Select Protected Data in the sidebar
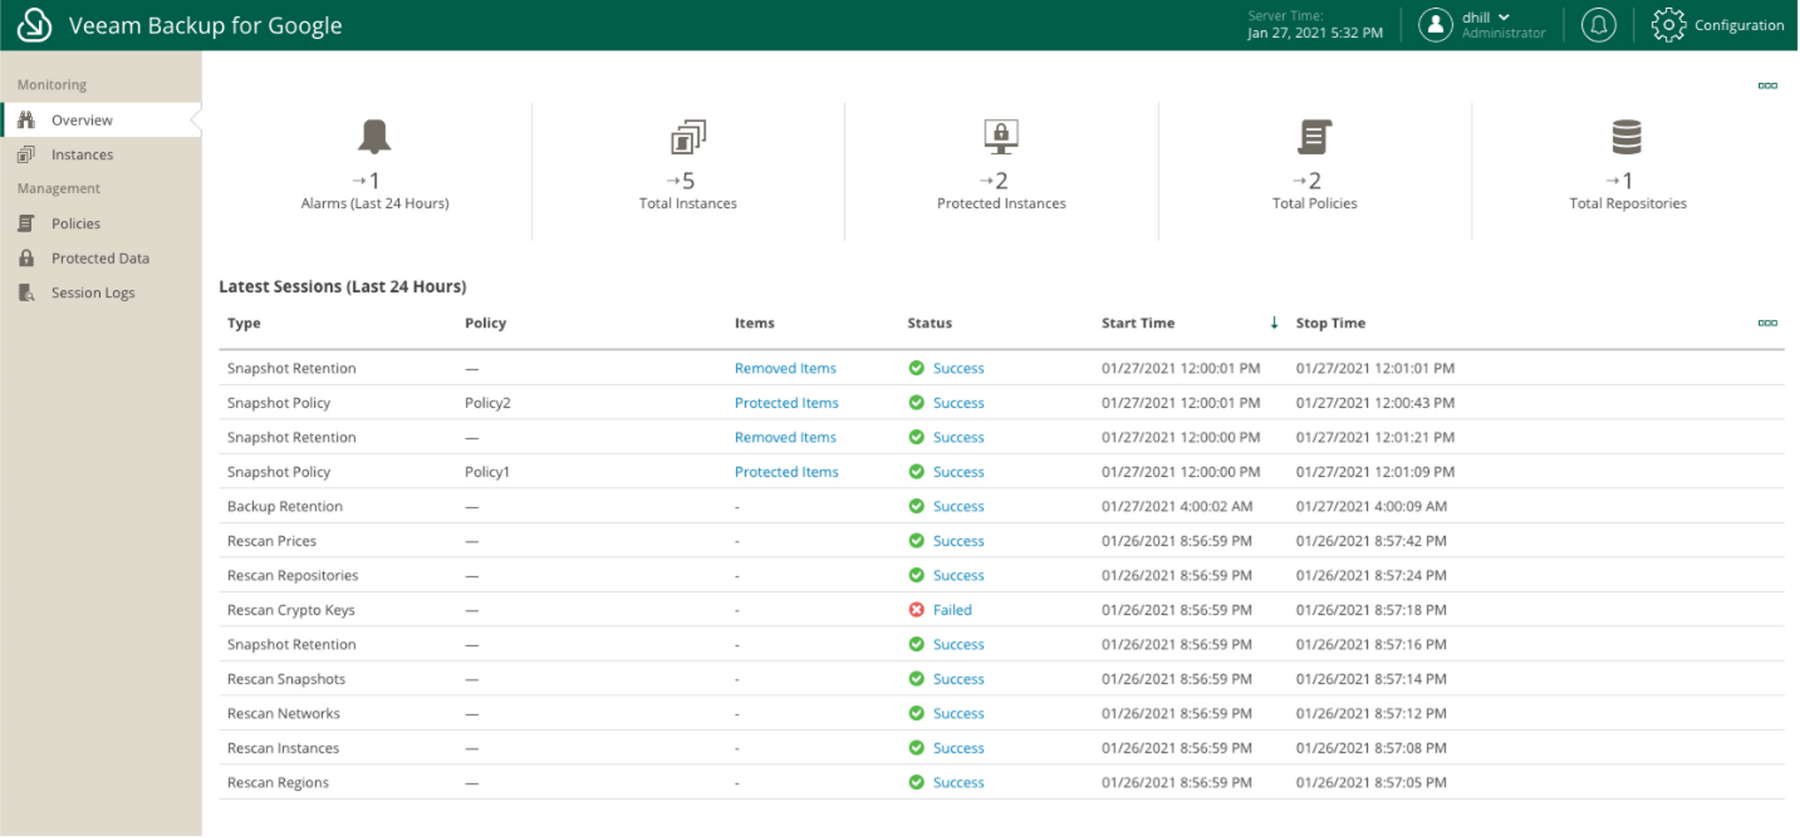Viewport: 1800px width, 838px height. click(100, 258)
